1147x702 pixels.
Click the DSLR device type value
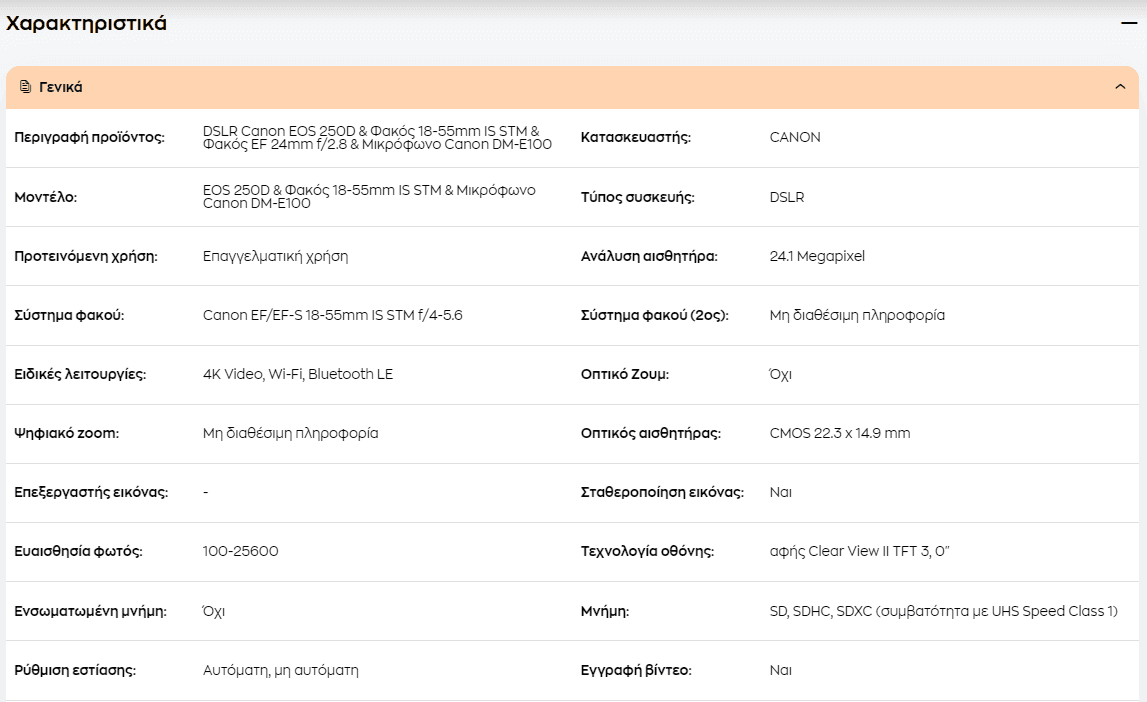point(787,197)
